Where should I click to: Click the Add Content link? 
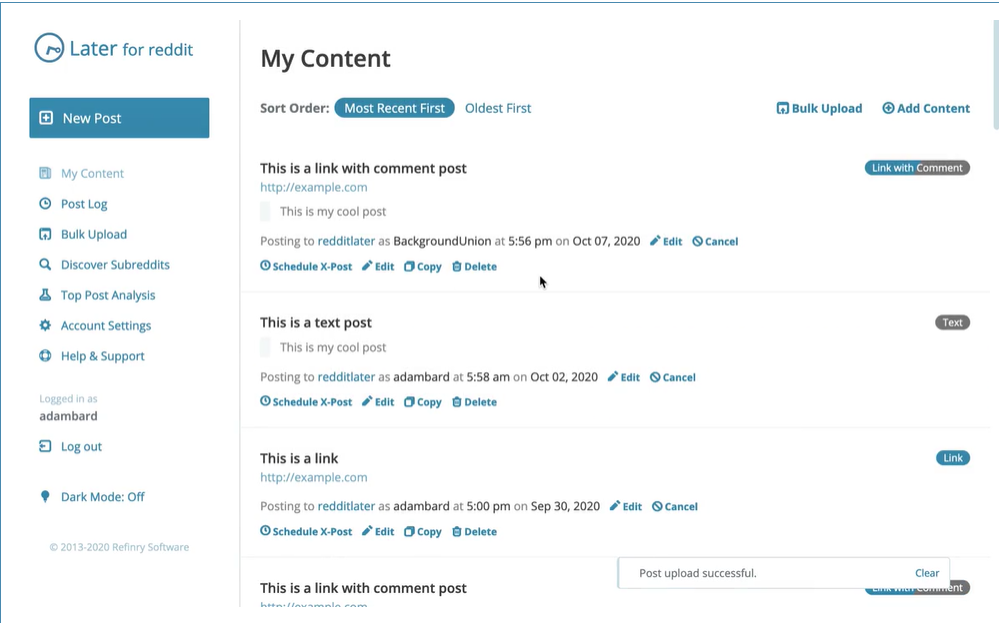(926, 108)
